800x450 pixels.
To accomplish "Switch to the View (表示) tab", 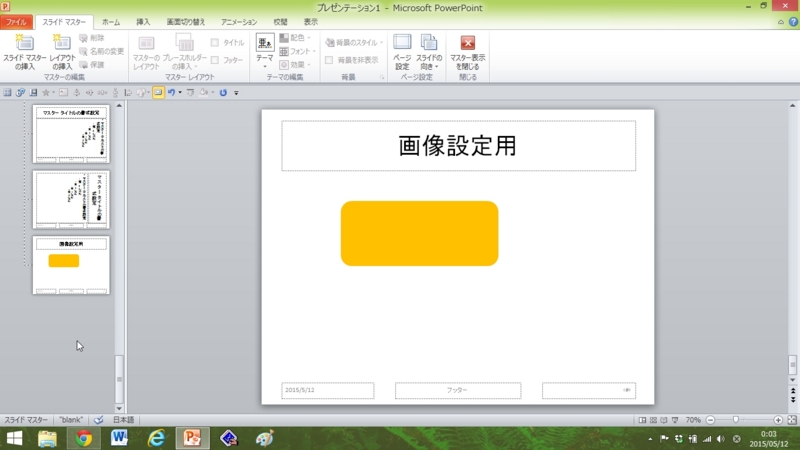I will click(311, 22).
